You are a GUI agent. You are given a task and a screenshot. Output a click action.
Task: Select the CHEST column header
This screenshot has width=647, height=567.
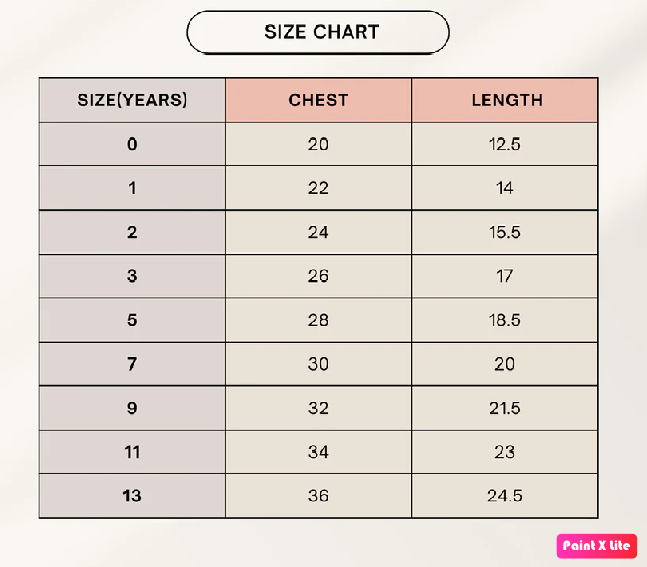[318, 100]
